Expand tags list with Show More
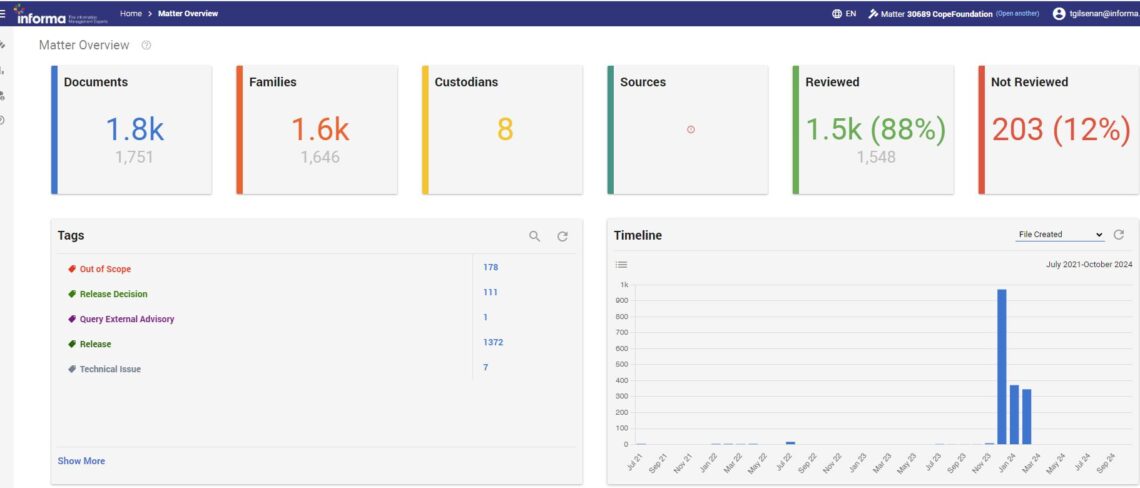1140x488 pixels. click(x=81, y=461)
